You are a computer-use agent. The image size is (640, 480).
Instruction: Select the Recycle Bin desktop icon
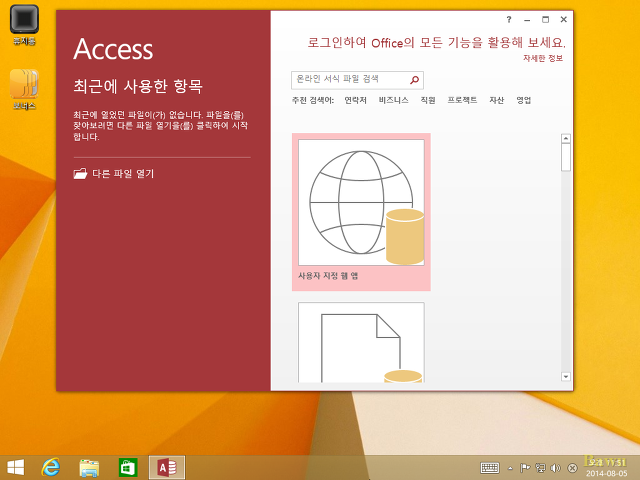click(x=24, y=24)
